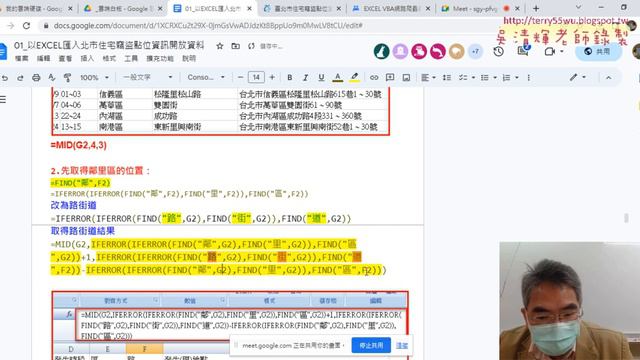Open the 說明 menu

[x=189, y=58]
